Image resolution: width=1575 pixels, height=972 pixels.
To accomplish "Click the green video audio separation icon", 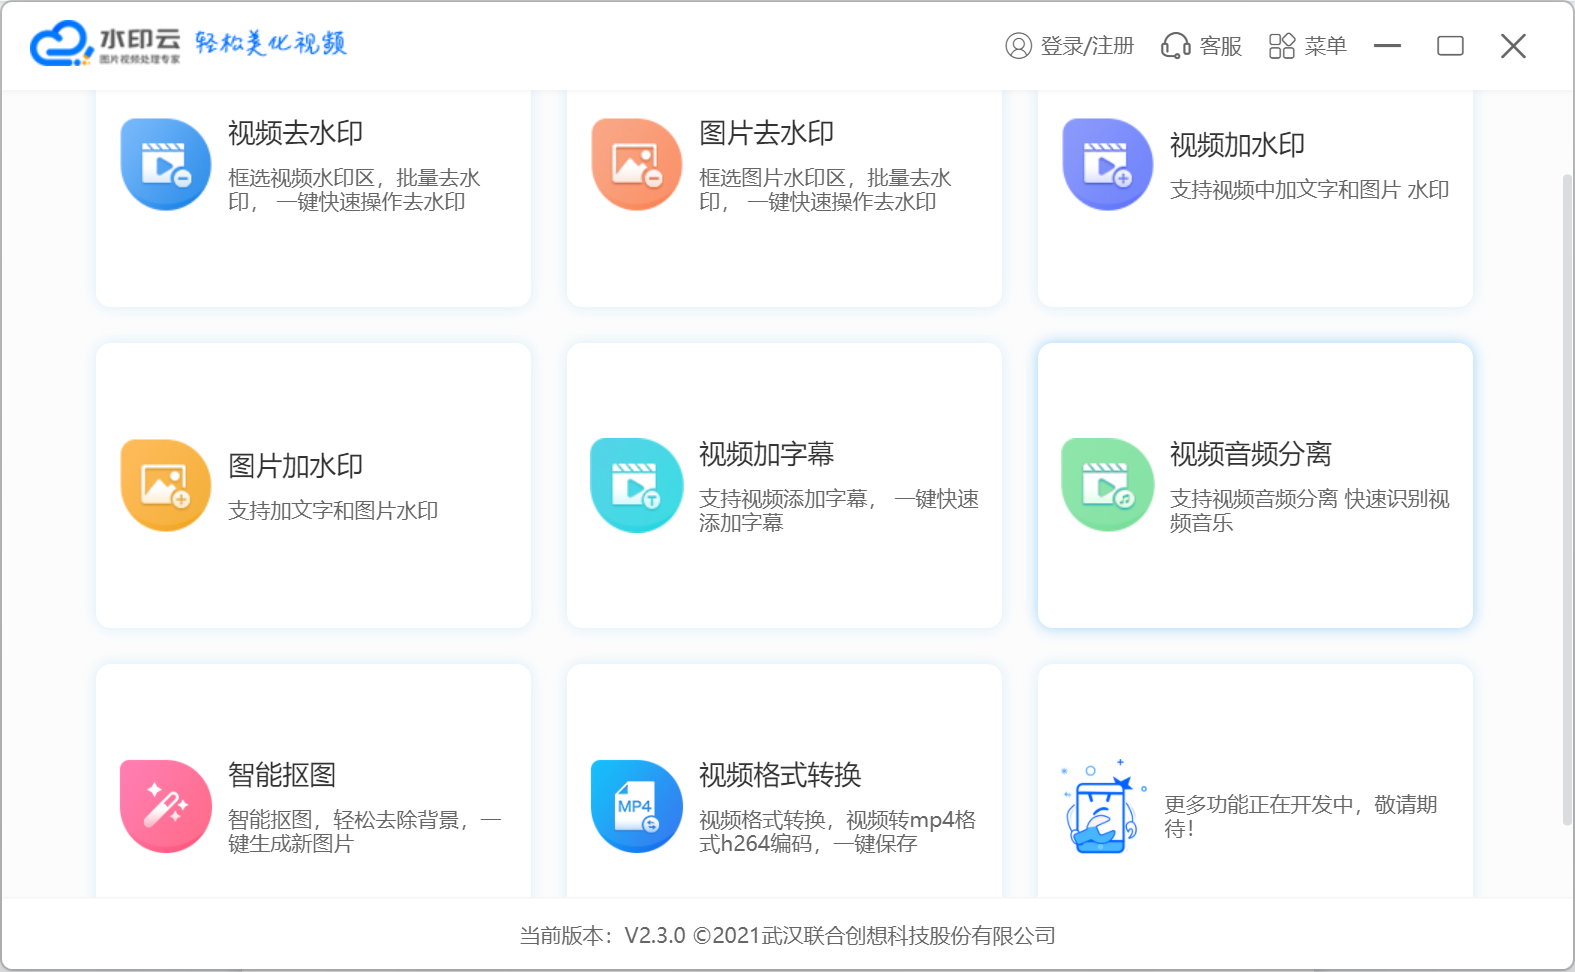I will [1107, 485].
